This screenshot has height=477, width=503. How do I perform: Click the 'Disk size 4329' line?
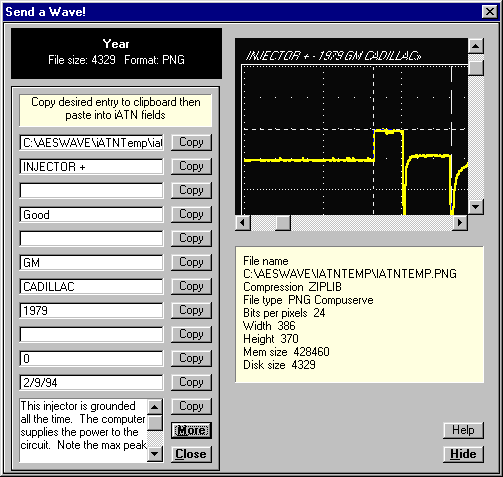click(x=279, y=365)
